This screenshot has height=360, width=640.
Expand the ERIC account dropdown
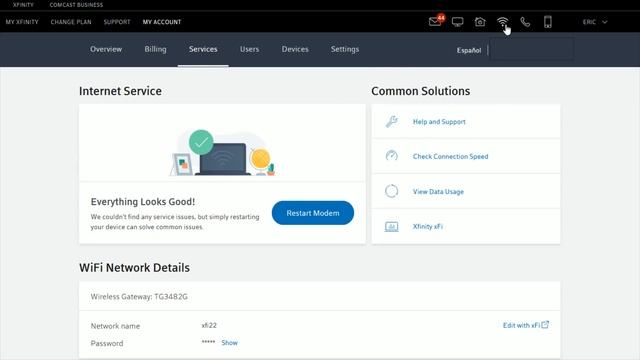pos(595,22)
